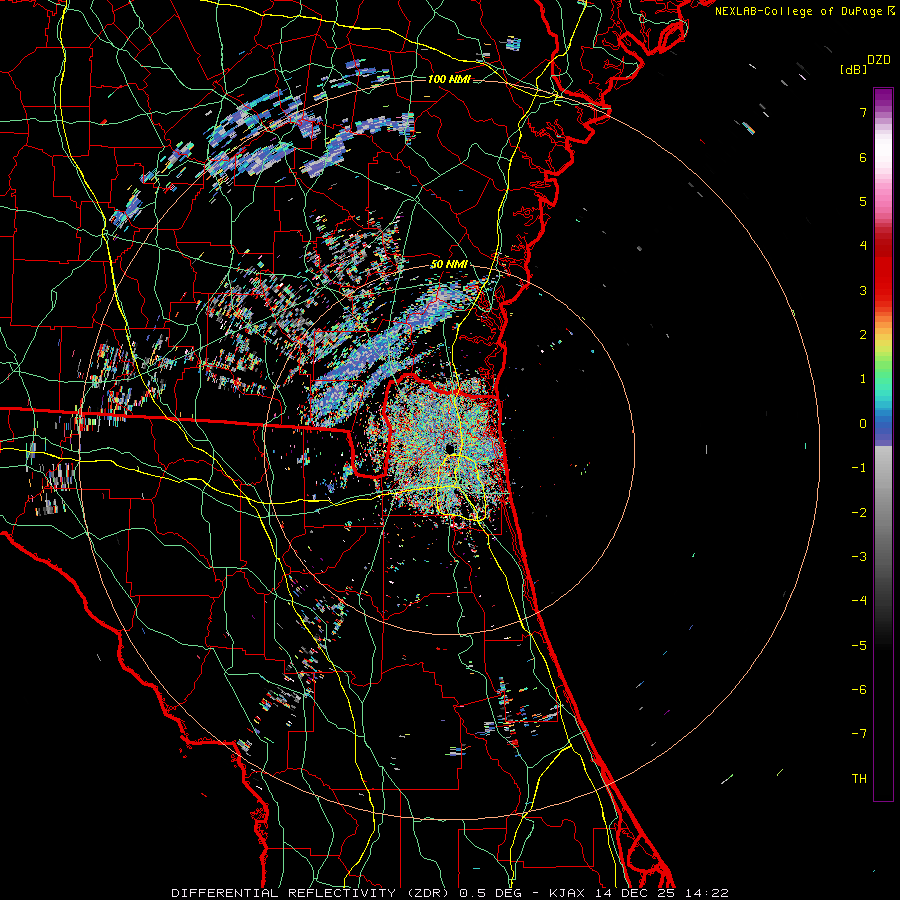Viewport: 900px width, 900px height.
Task: Click the -2 value on color scale
Action: click(x=859, y=513)
